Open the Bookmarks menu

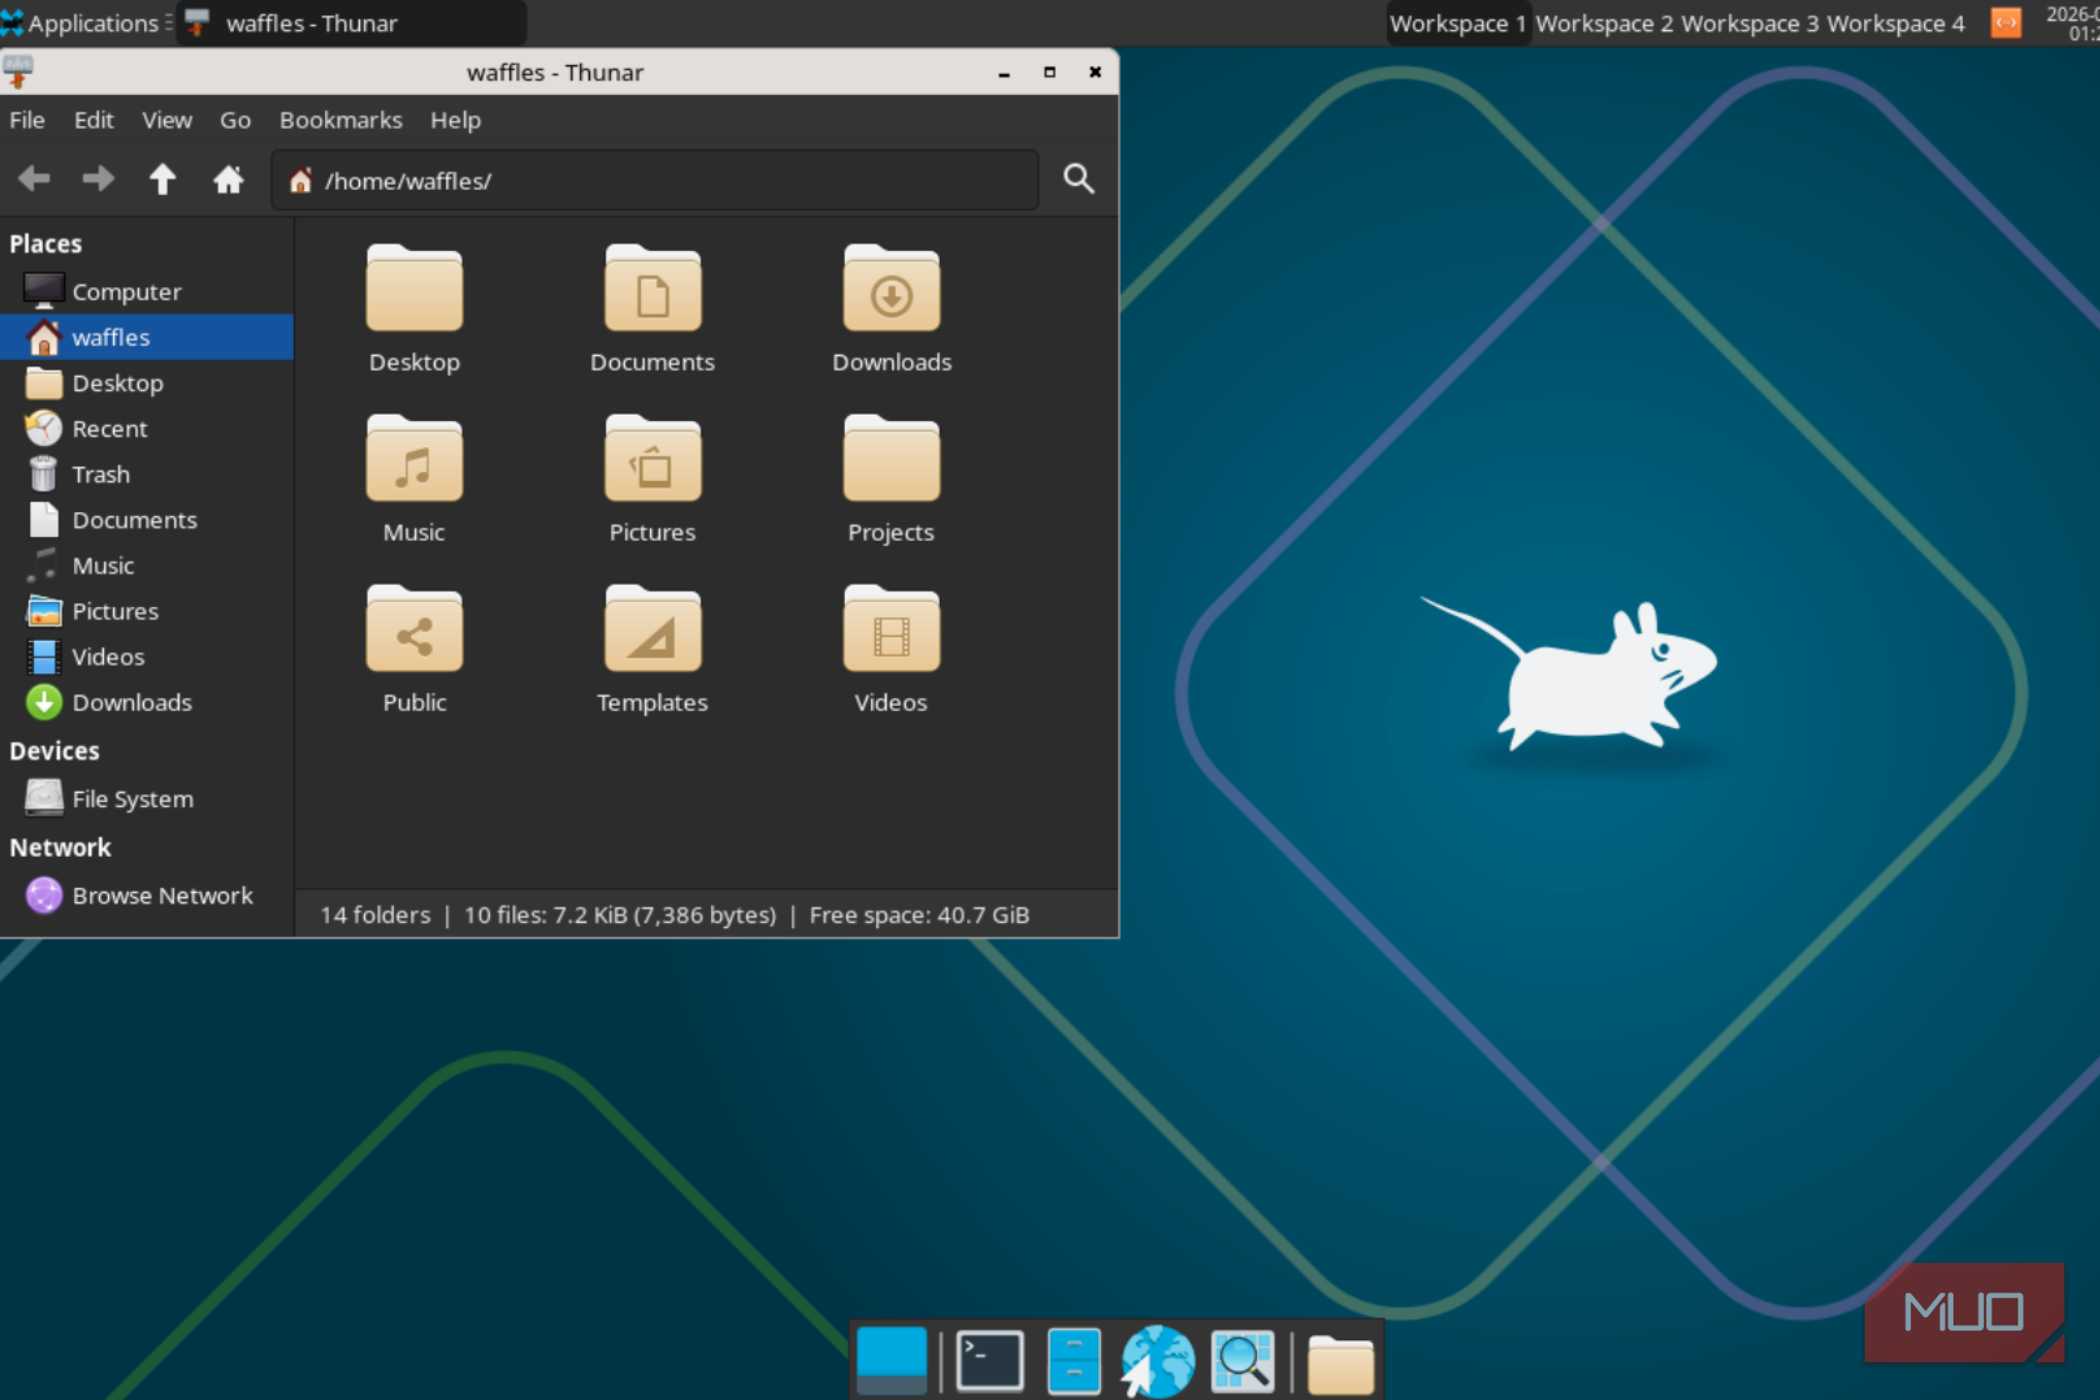point(340,120)
